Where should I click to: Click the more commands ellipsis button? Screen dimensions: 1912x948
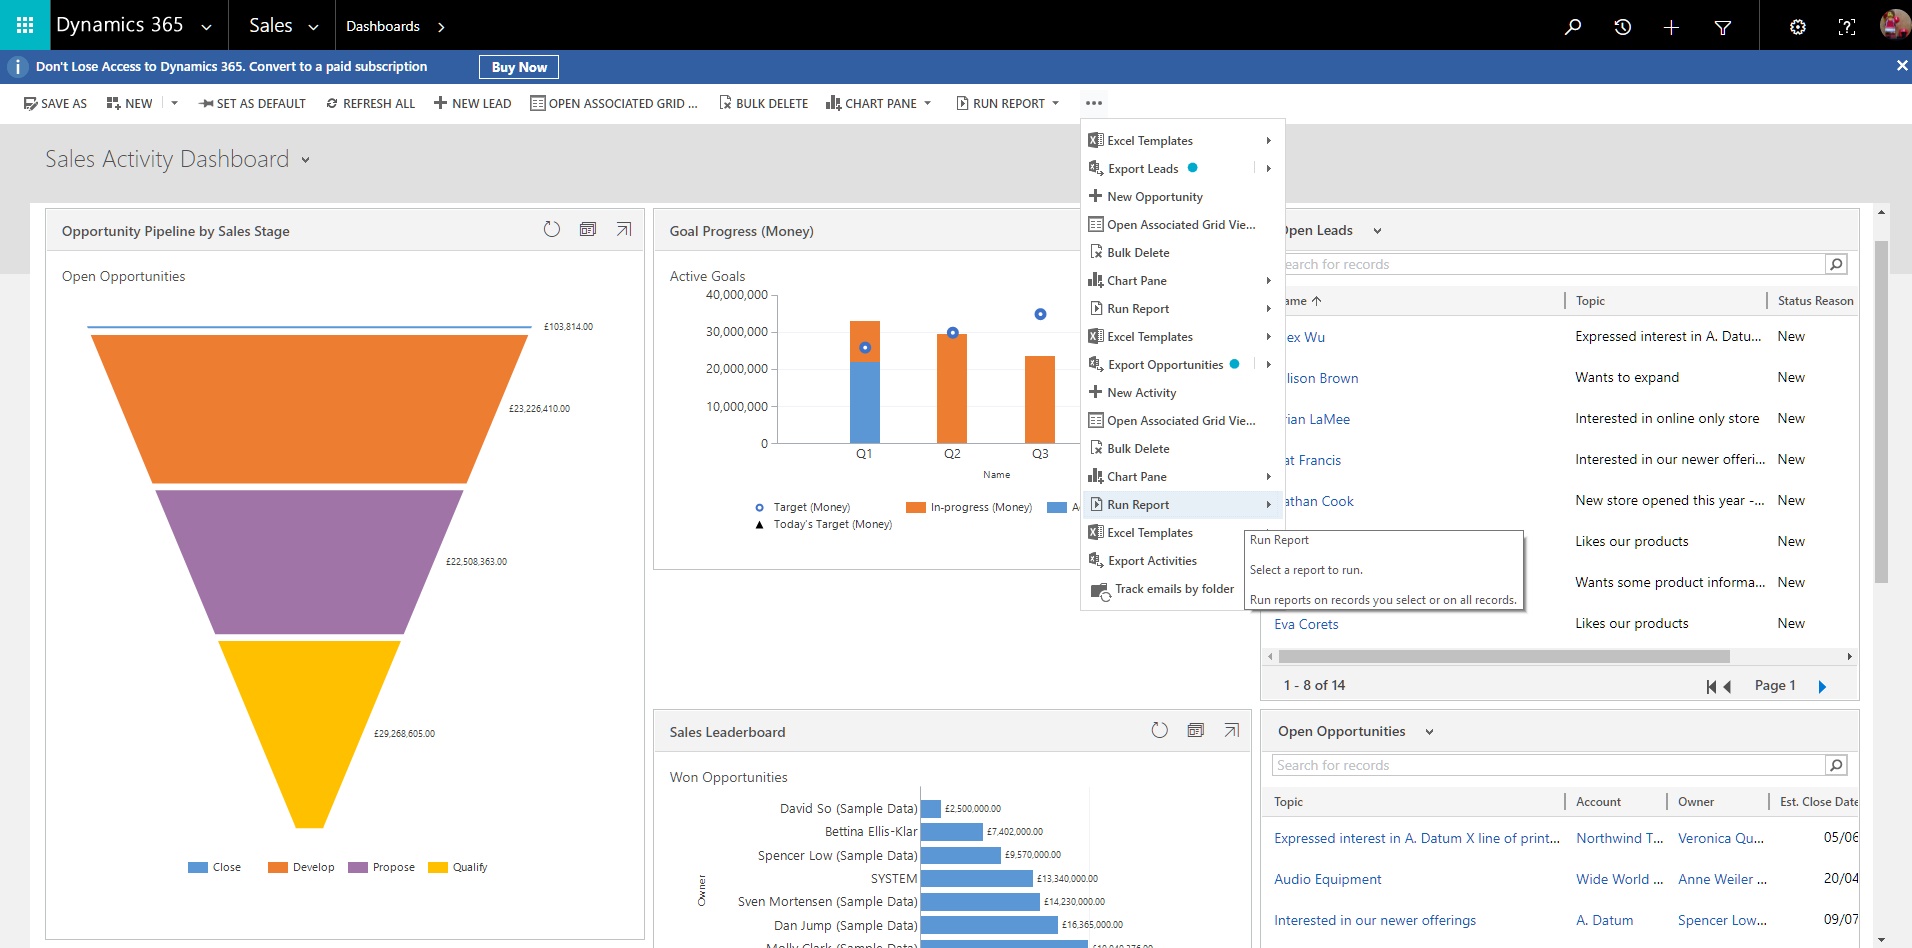1093,103
